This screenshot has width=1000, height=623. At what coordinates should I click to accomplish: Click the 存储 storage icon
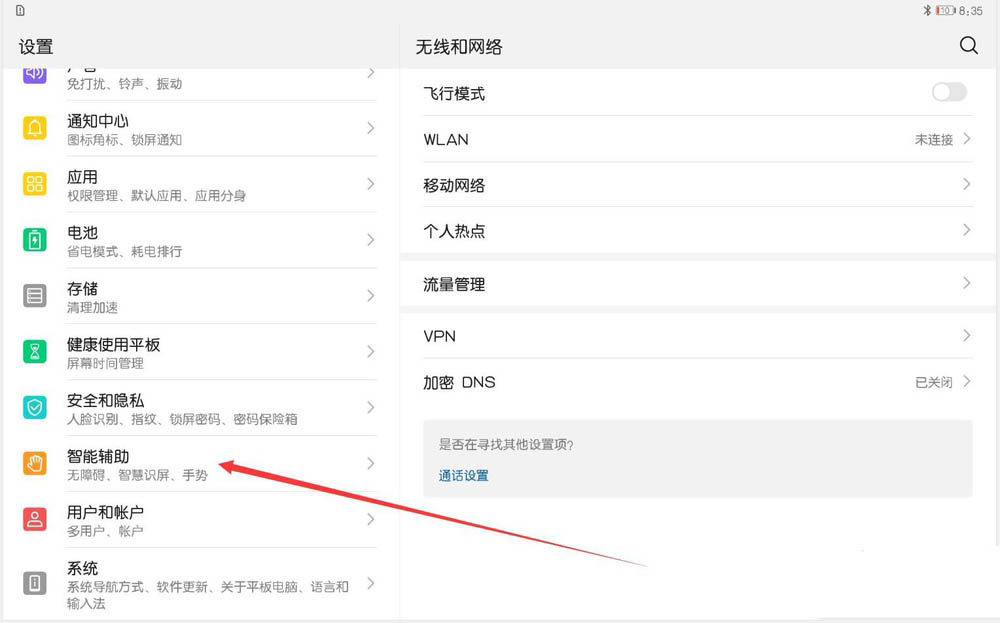(33, 296)
